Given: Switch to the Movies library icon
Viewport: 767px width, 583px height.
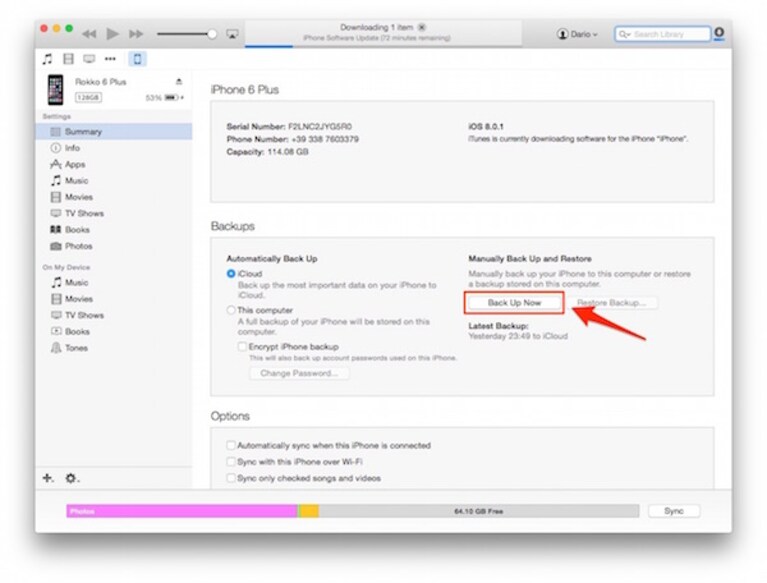Looking at the screenshot, I should [x=68, y=59].
